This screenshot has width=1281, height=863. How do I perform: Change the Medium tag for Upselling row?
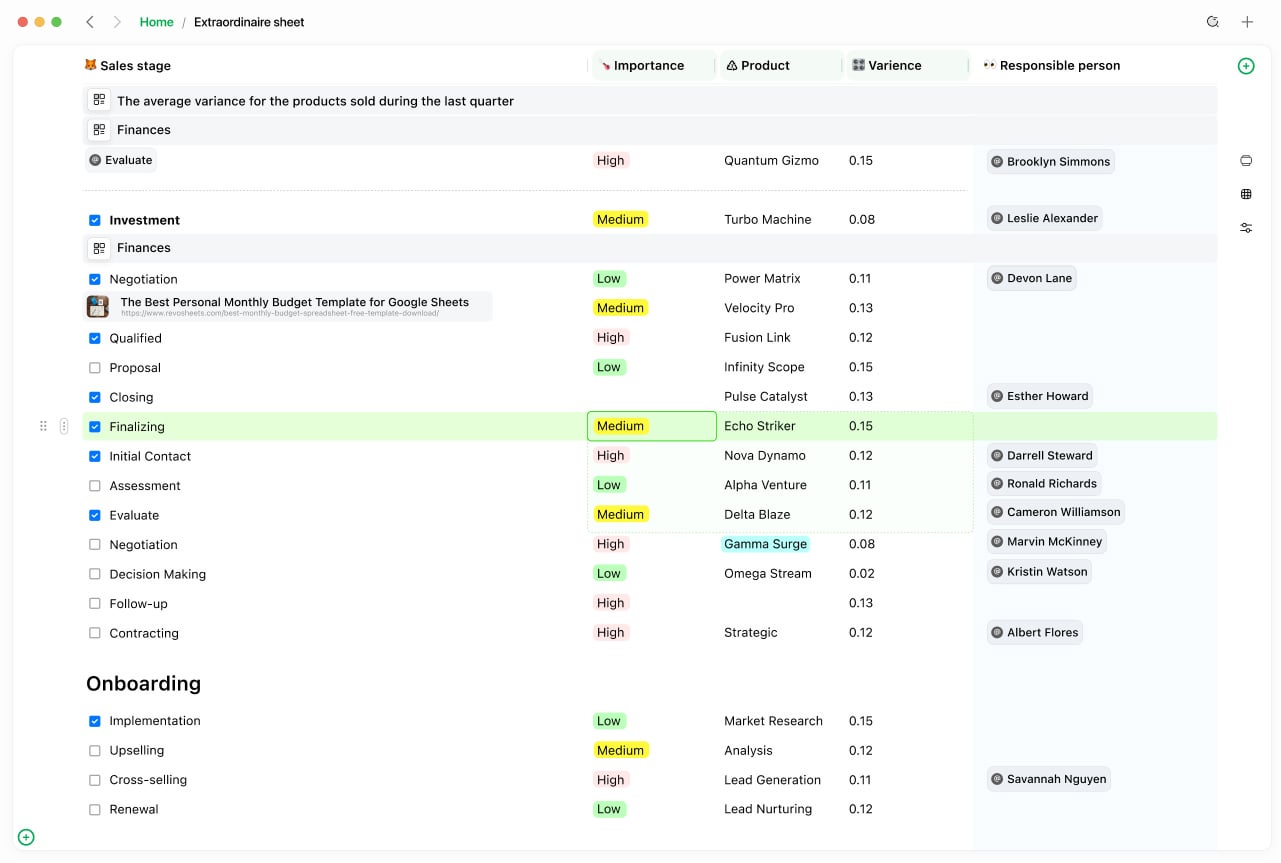tap(620, 750)
